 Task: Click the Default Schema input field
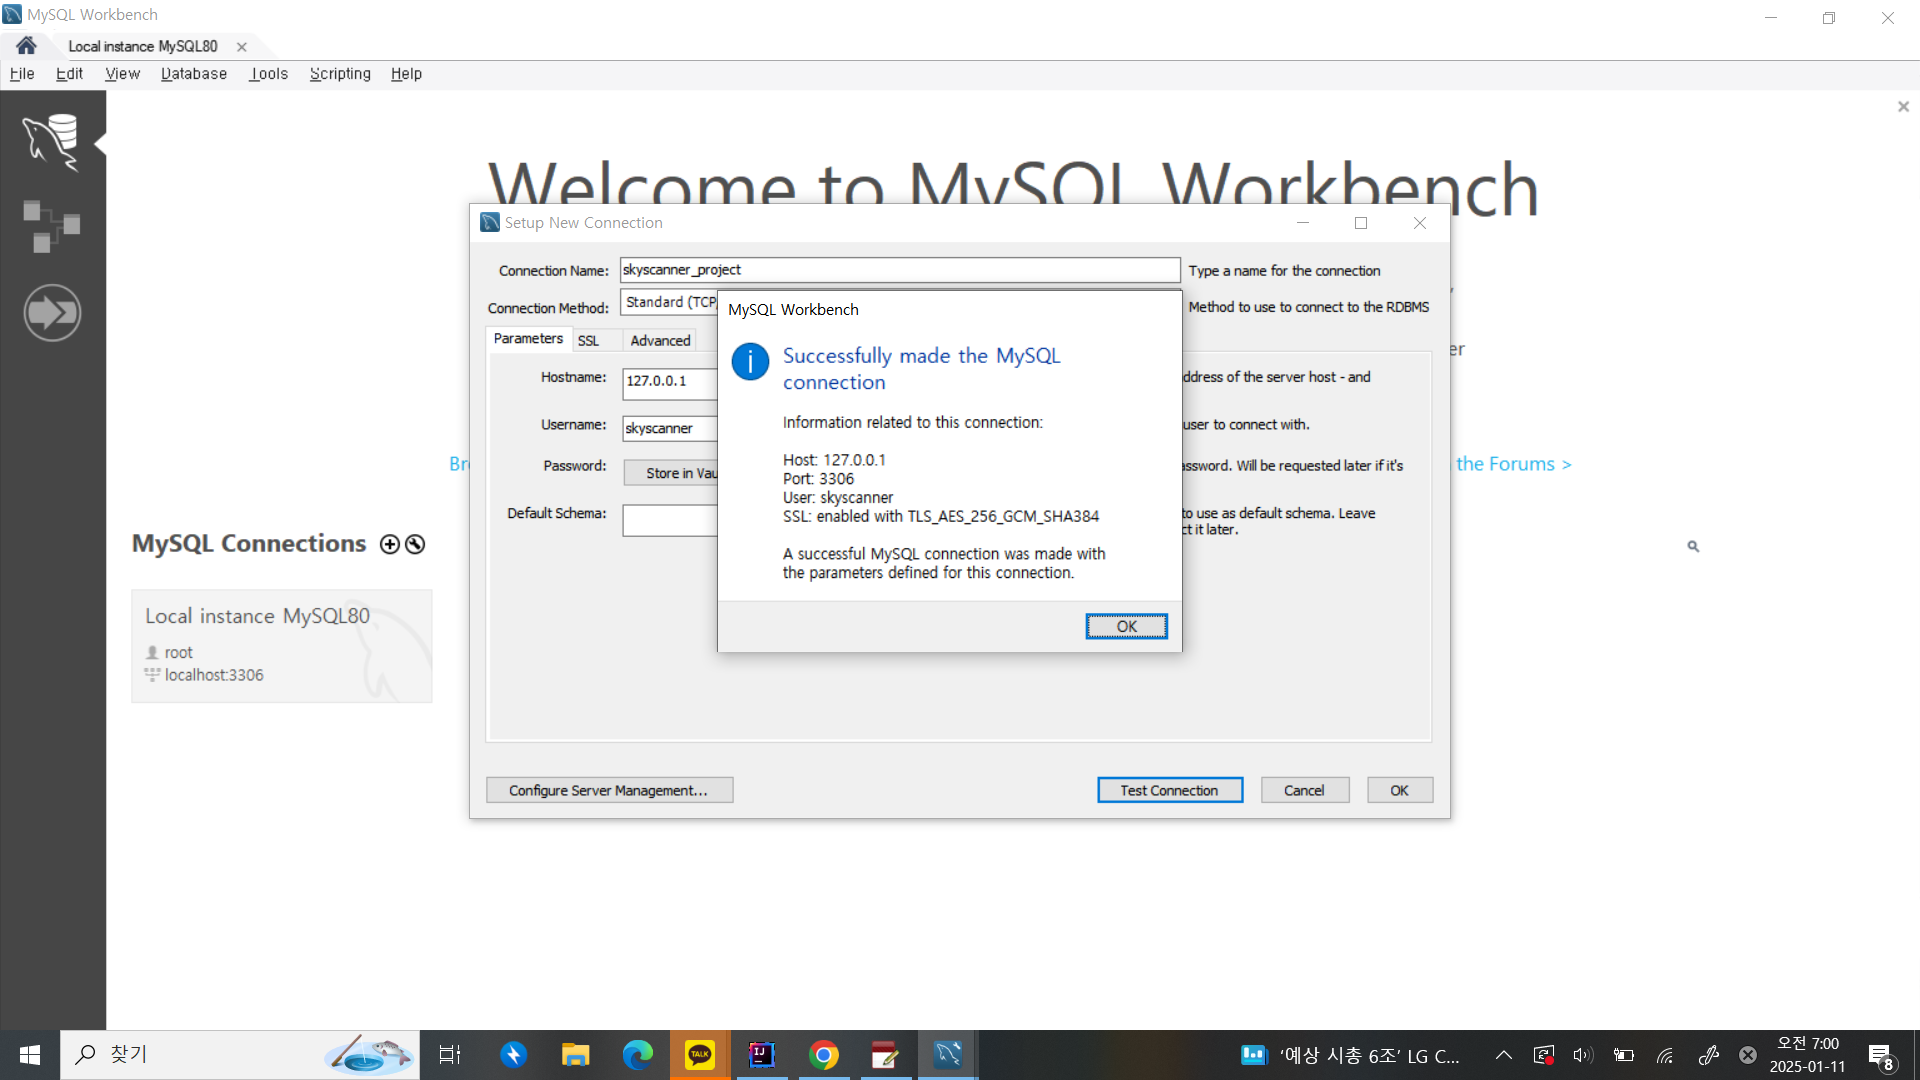pyautogui.click(x=670, y=520)
